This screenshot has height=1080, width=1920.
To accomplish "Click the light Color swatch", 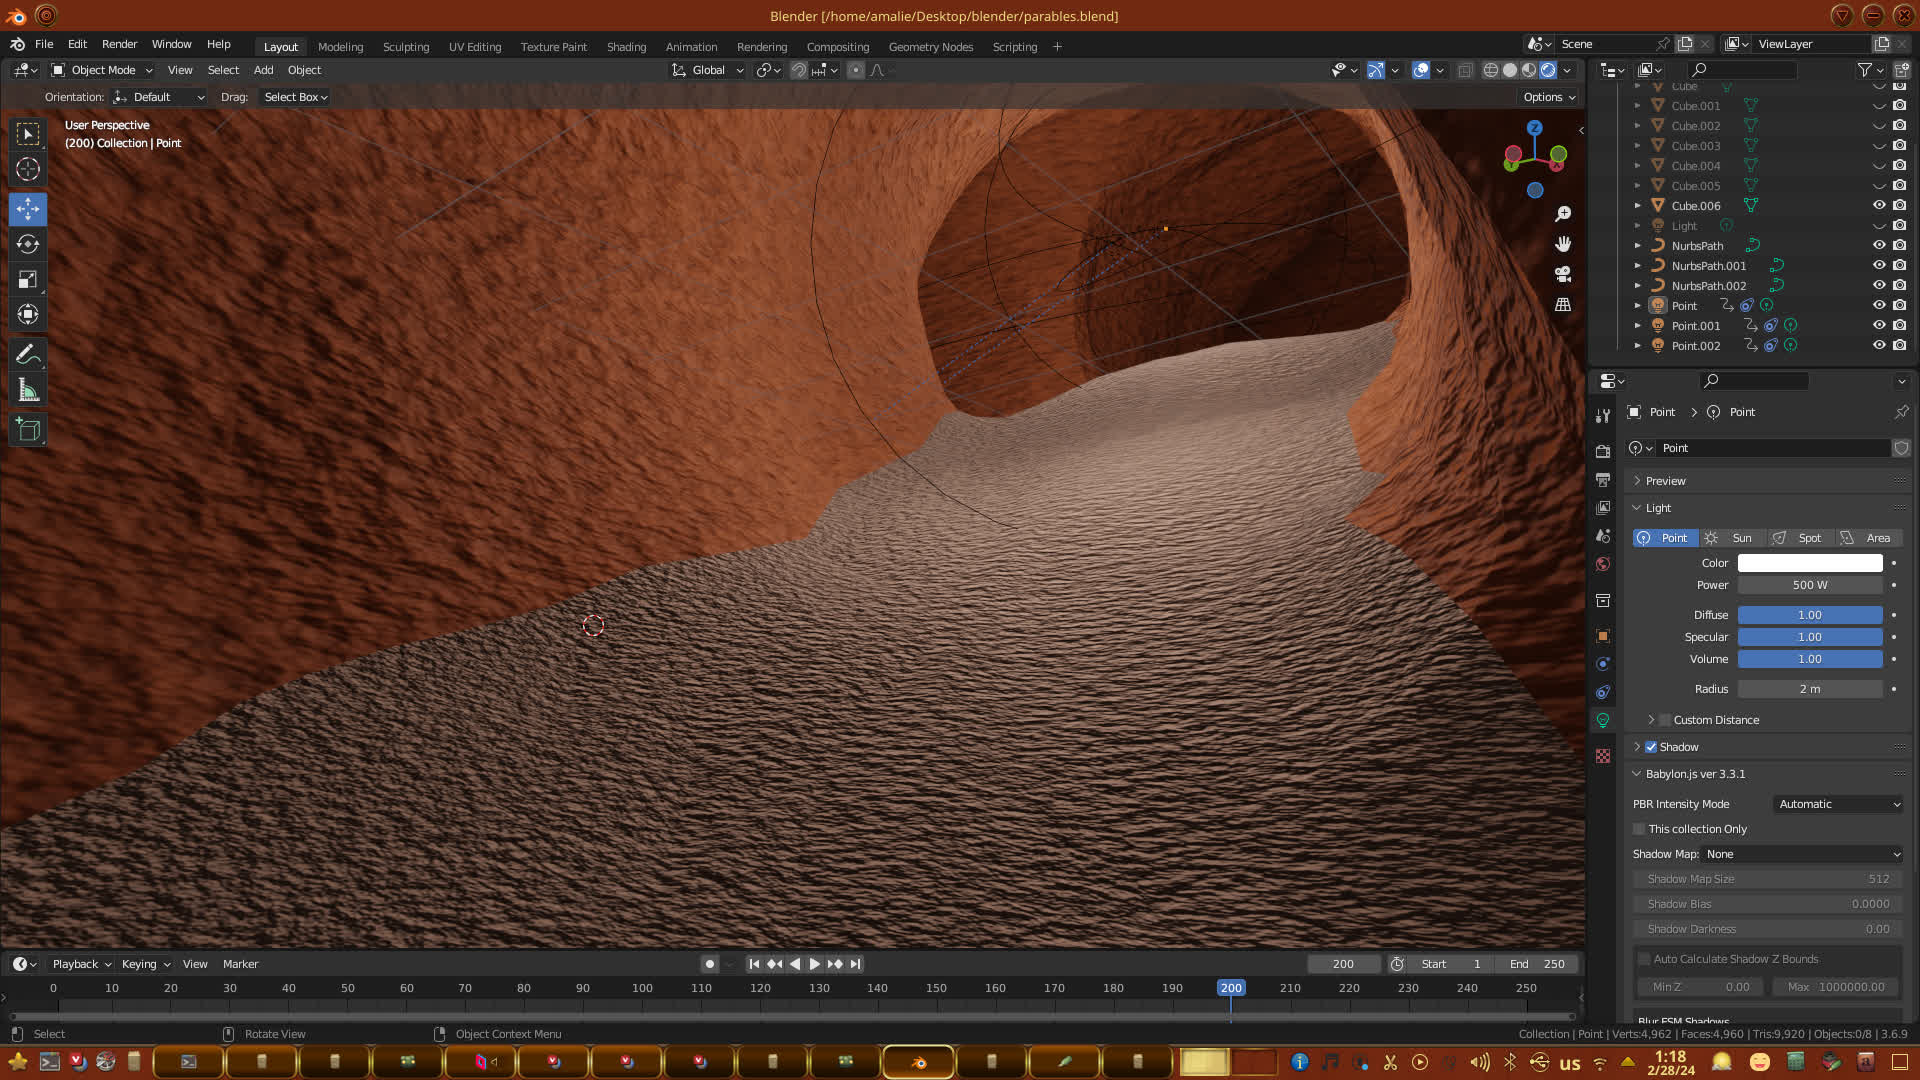I will click(x=1809, y=563).
